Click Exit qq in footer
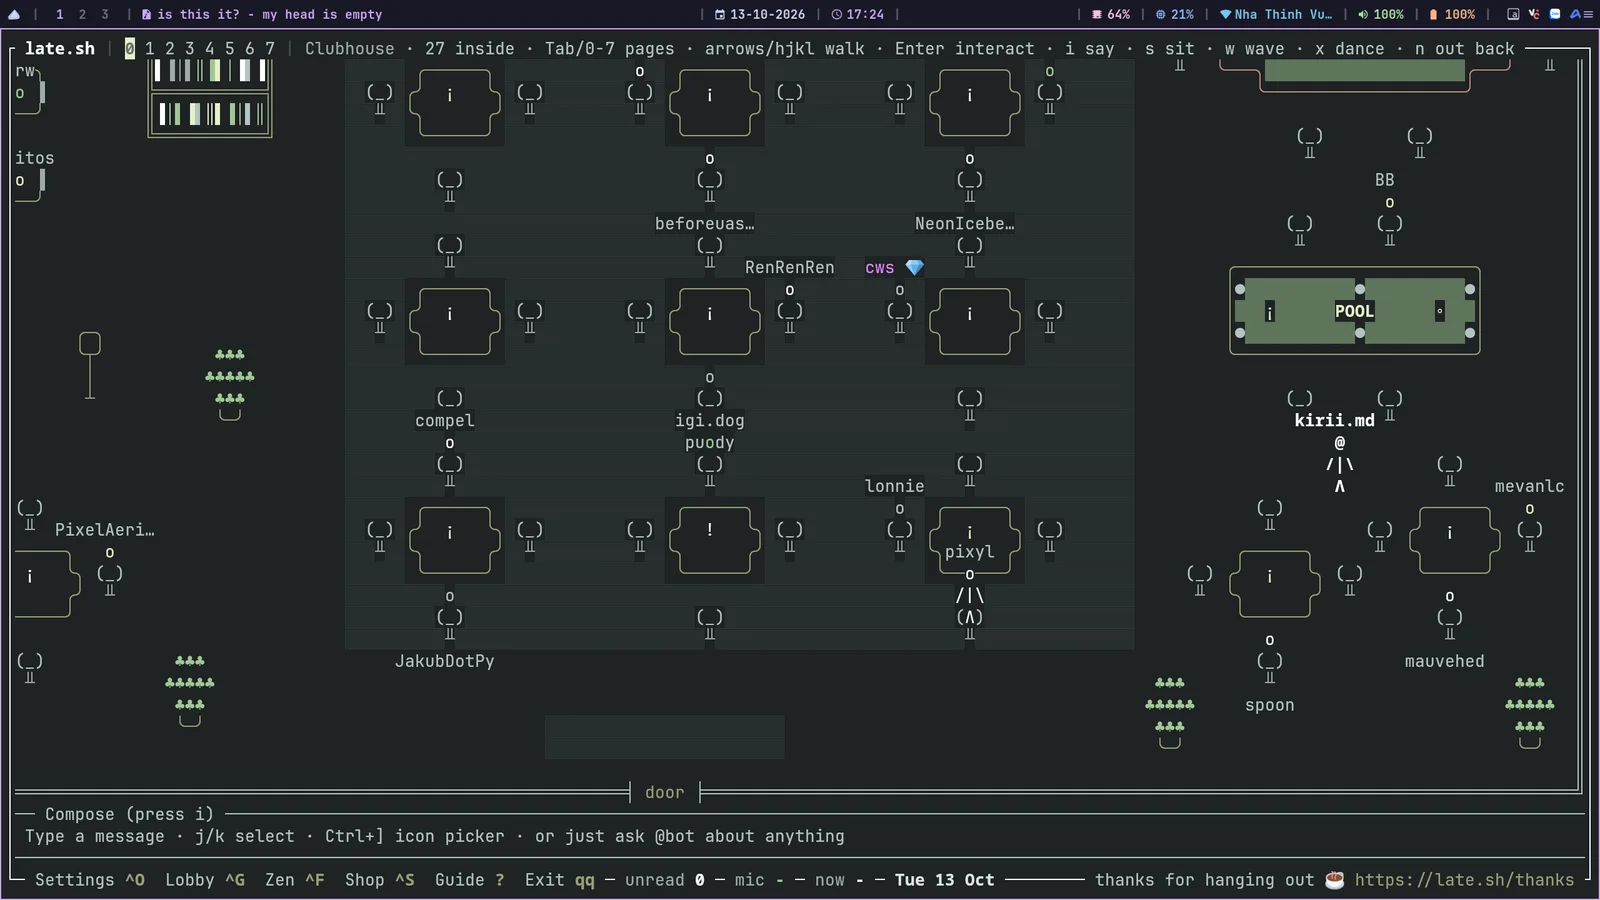Image resolution: width=1600 pixels, height=900 pixels. click(x=560, y=880)
